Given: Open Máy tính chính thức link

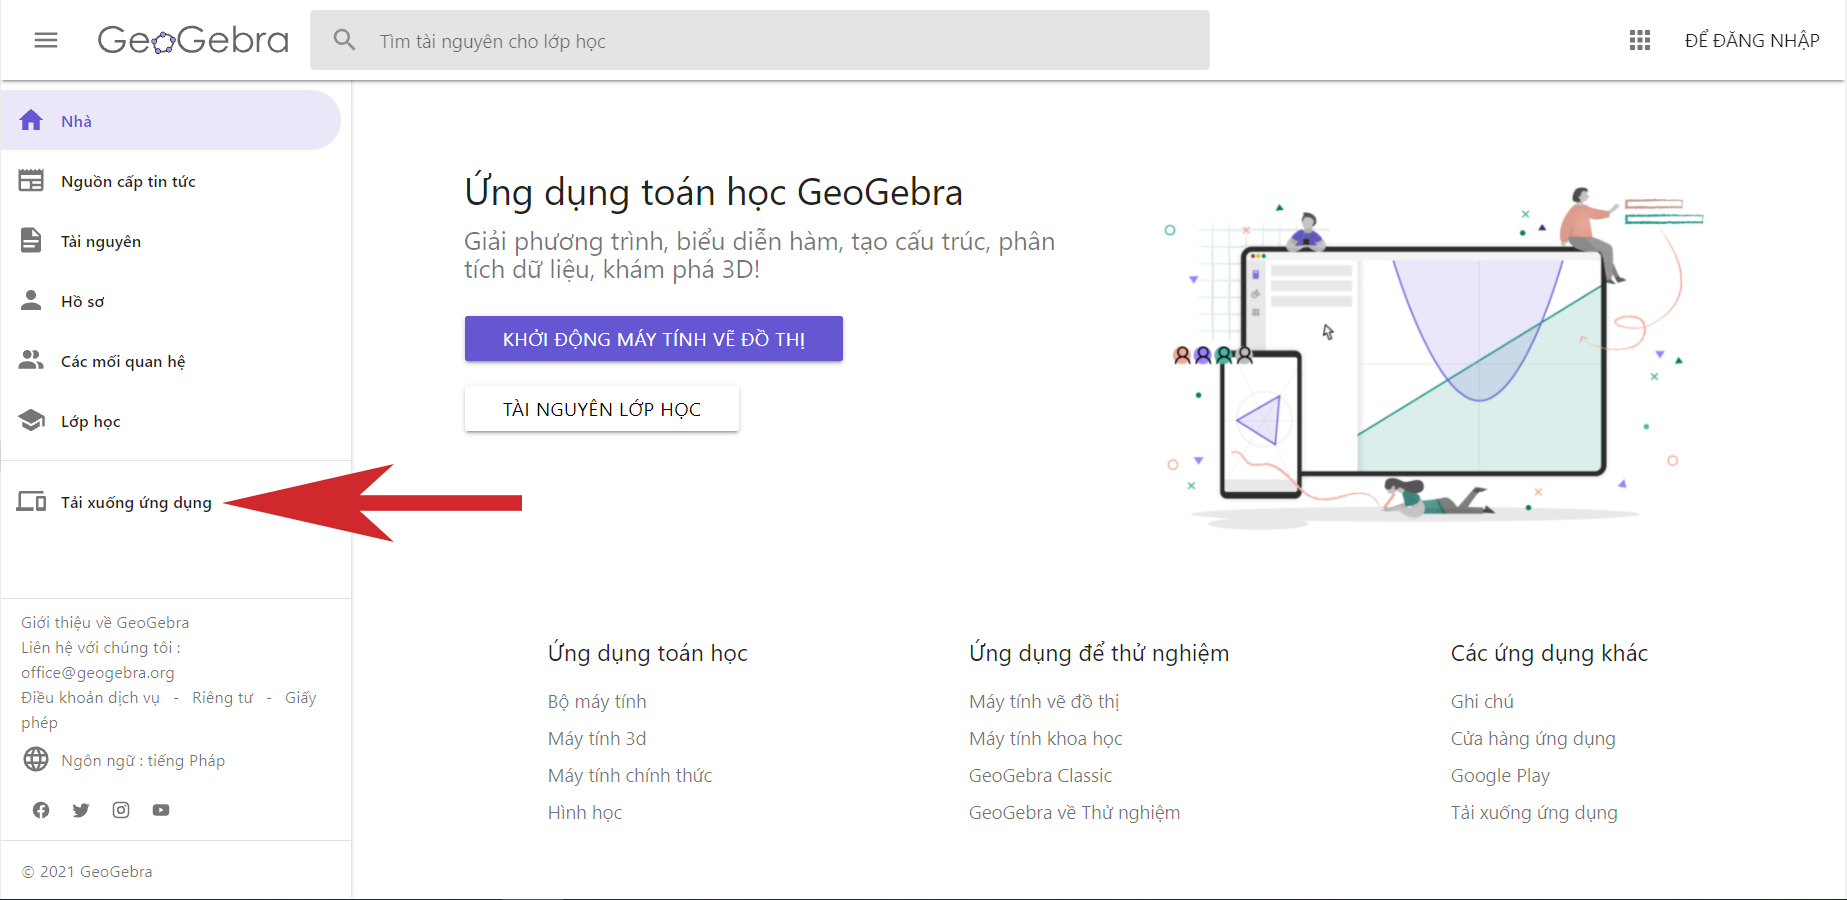Looking at the screenshot, I should pyautogui.click(x=630, y=776).
